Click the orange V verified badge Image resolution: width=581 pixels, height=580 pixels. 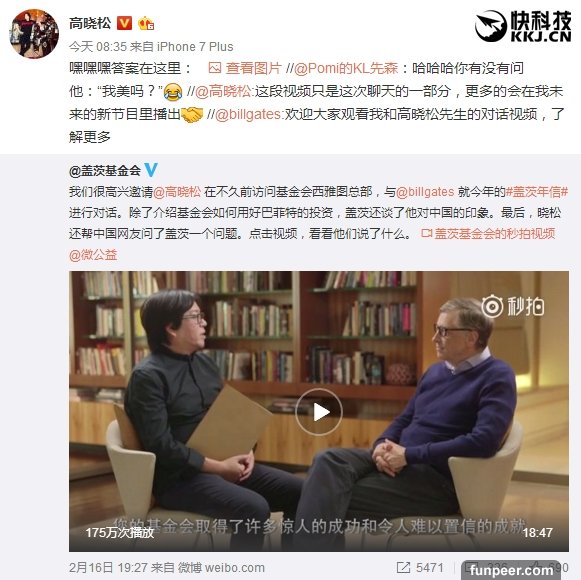[124, 24]
